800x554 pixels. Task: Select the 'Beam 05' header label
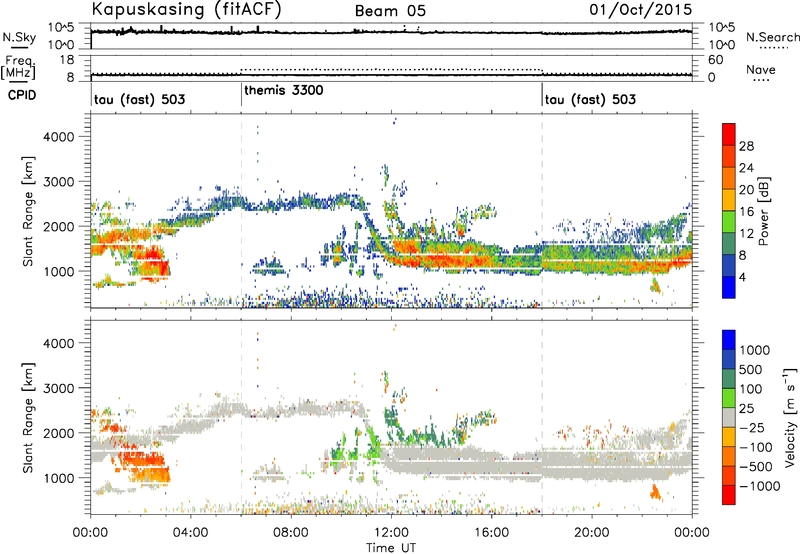coord(390,11)
